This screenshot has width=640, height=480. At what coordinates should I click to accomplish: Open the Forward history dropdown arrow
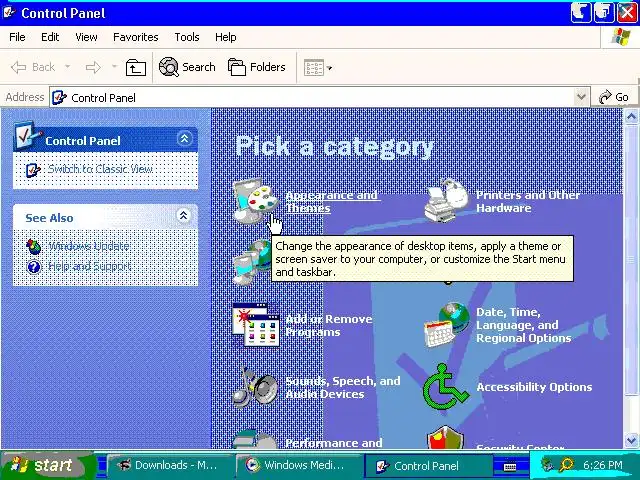coord(114,67)
